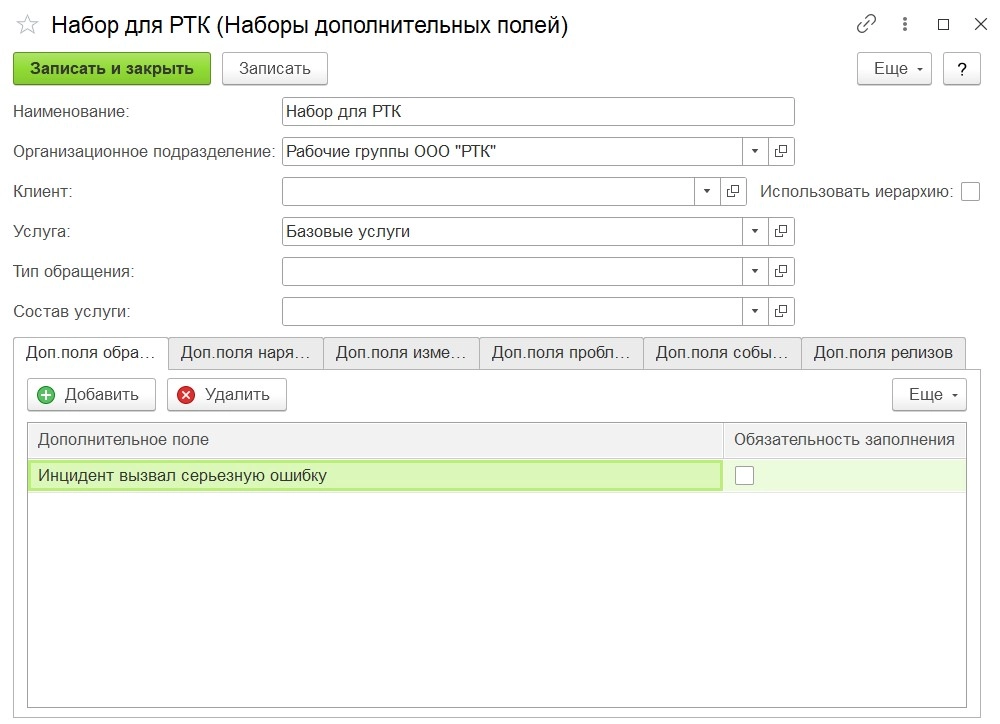This screenshot has height=724, width=1000.
Task: Open the Тип обращения record icon
Action: [782, 271]
